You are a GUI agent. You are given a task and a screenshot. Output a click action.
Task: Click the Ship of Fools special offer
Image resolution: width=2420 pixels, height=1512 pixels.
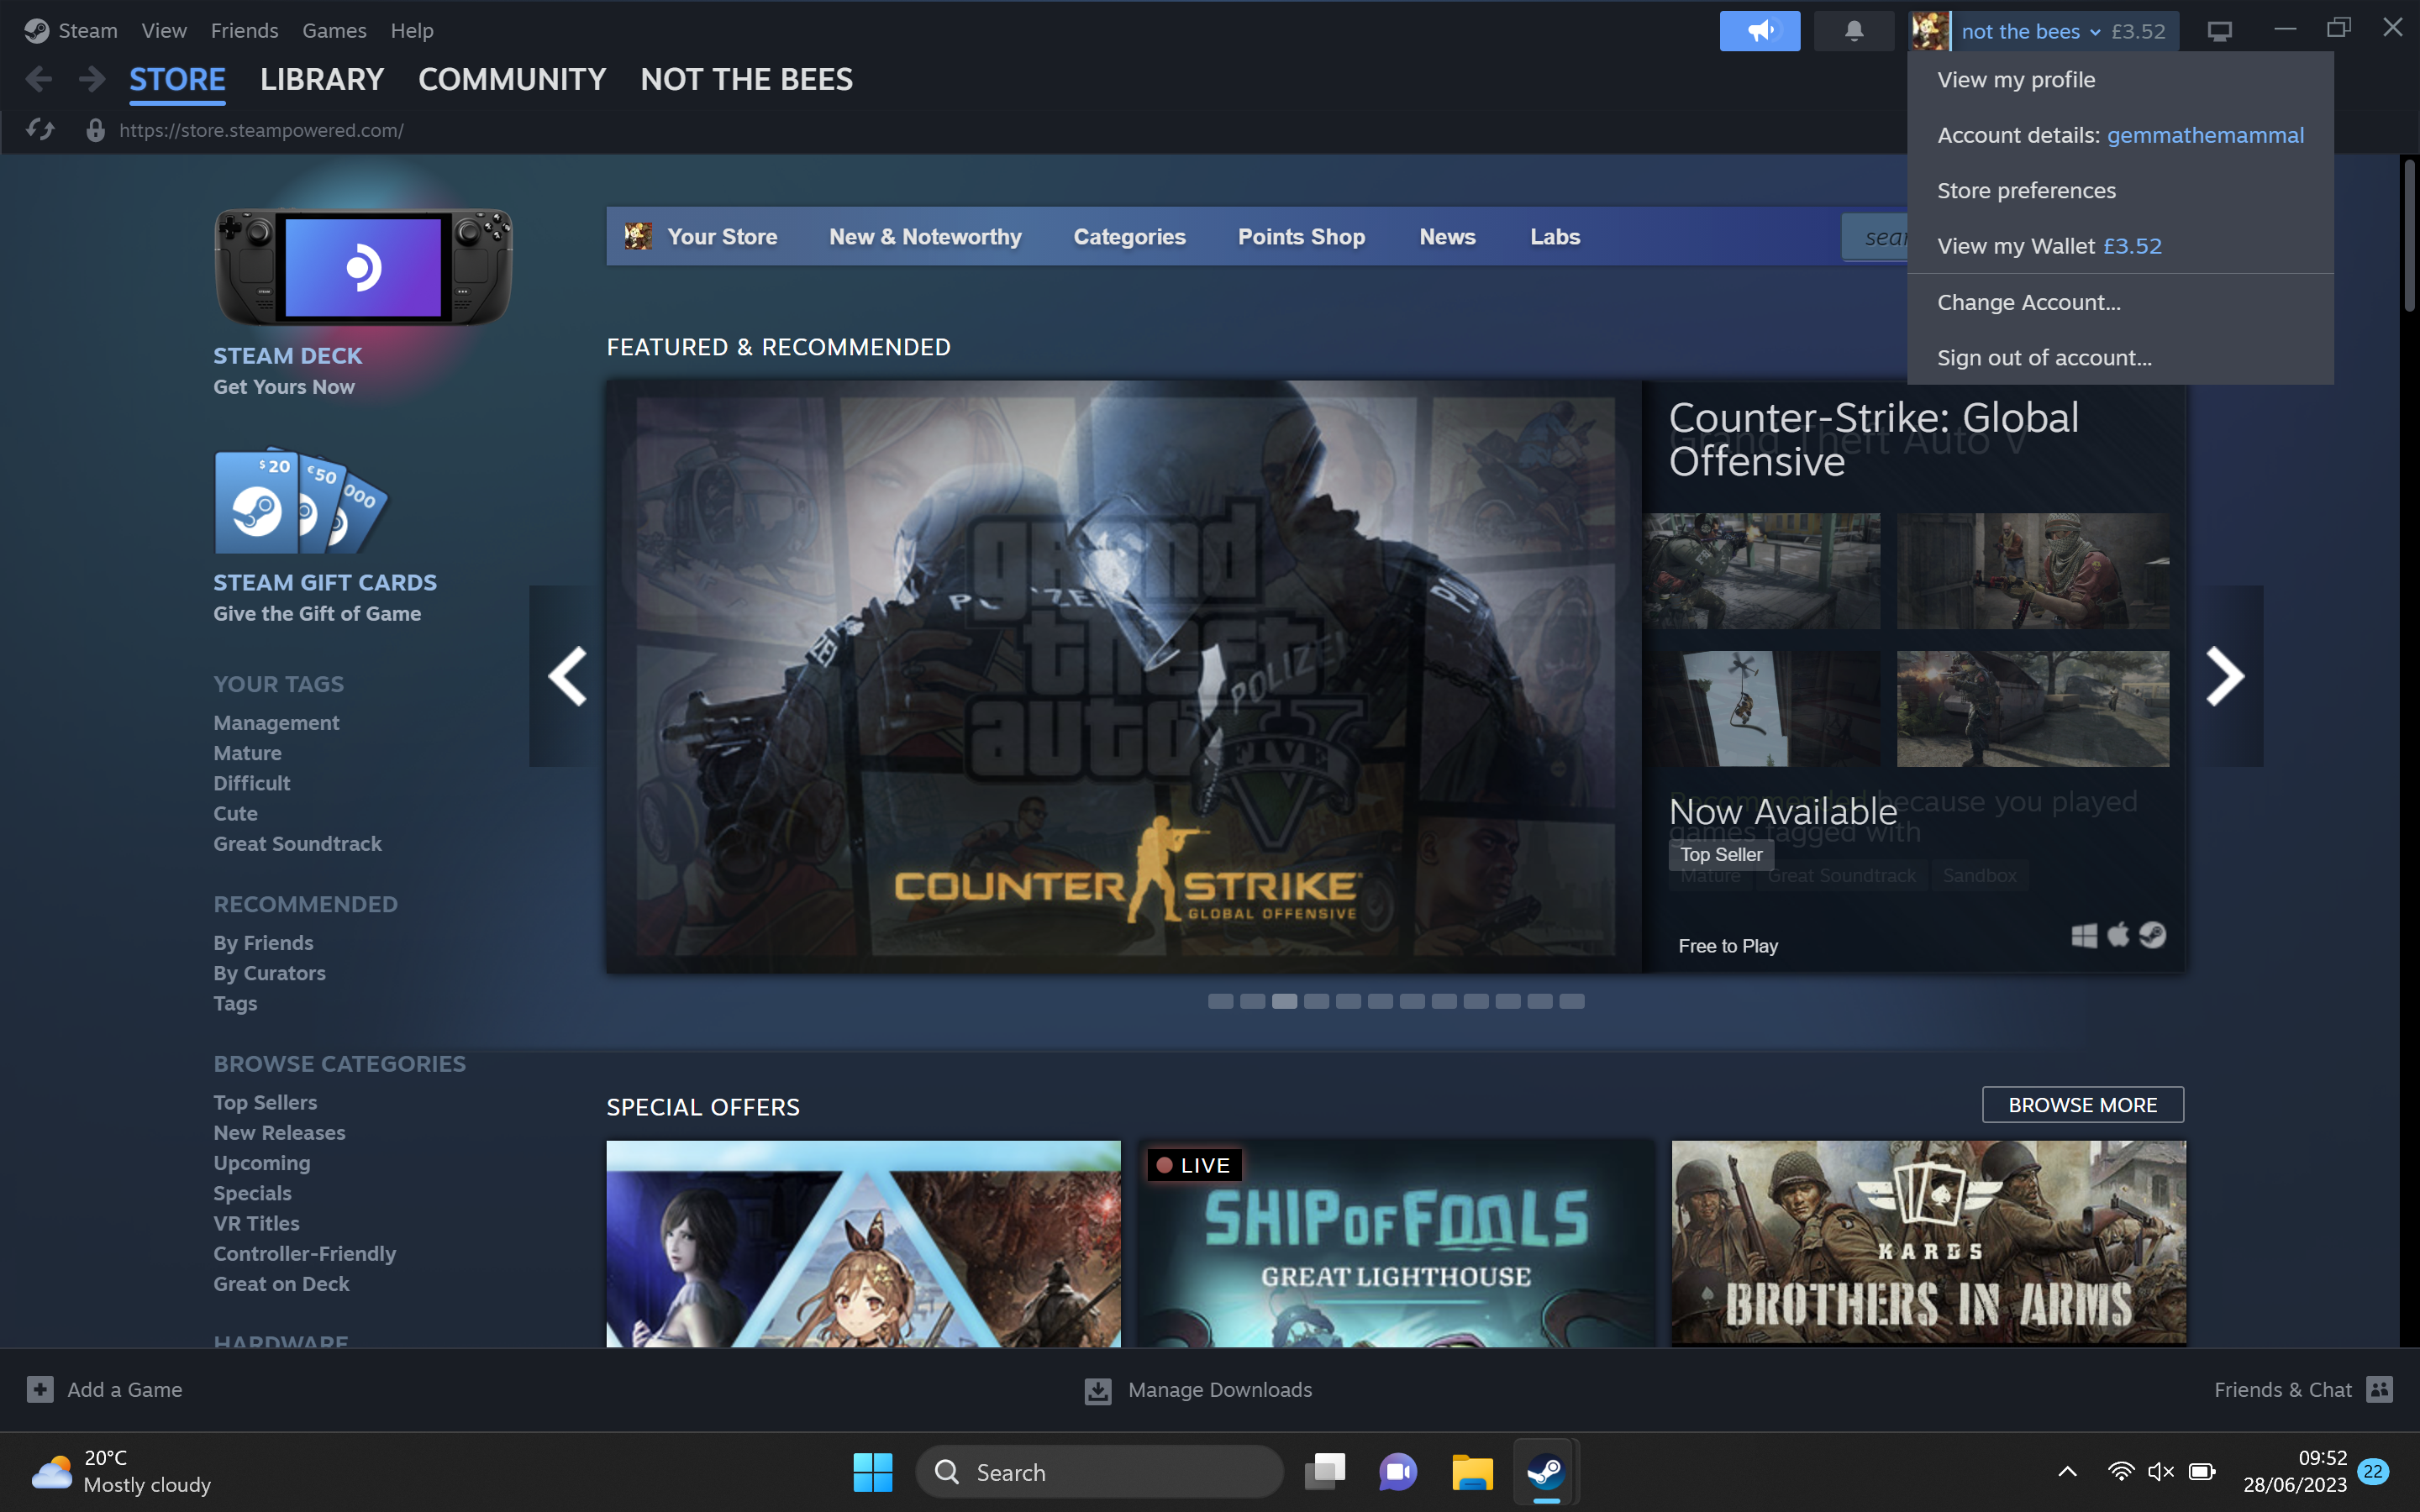(1396, 1243)
